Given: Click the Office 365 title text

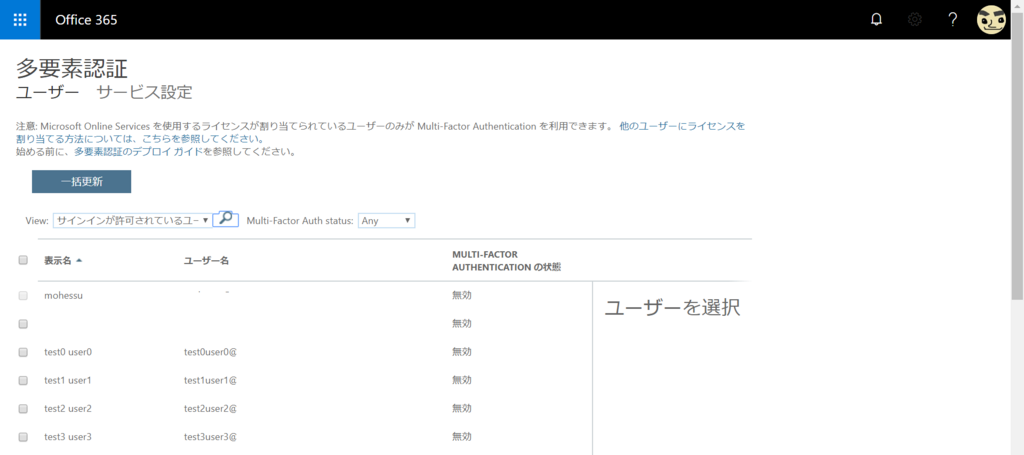Looking at the screenshot, I should pyautogui.click(x=86, y=20).
